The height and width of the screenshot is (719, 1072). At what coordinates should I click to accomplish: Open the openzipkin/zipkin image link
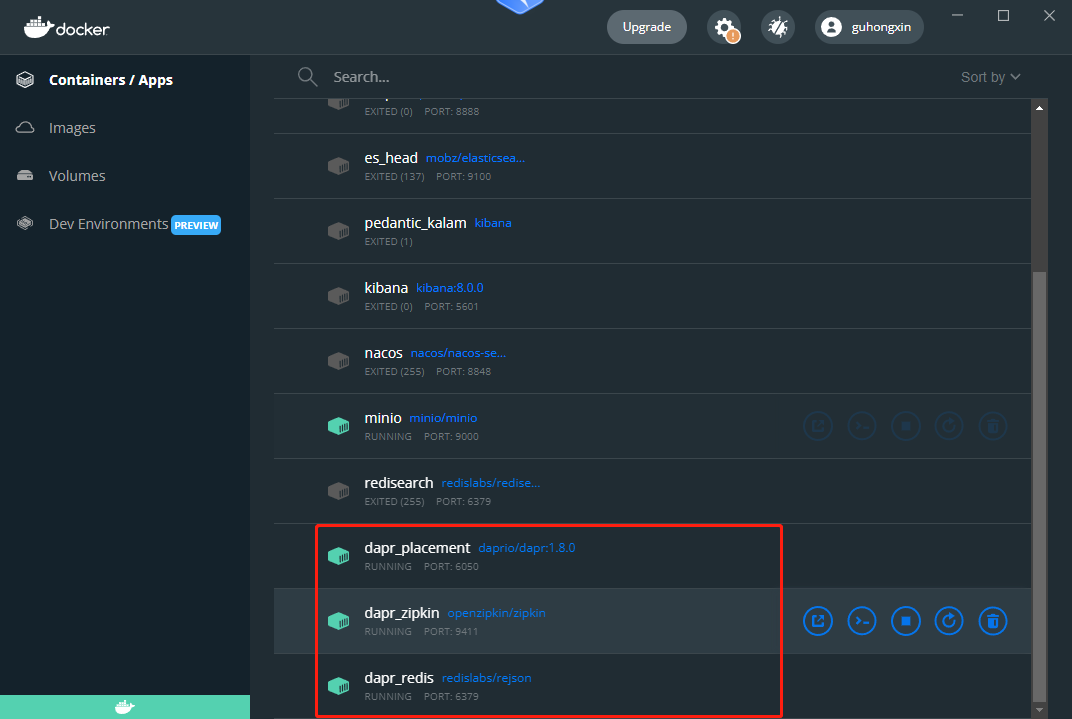coord(496,613)
